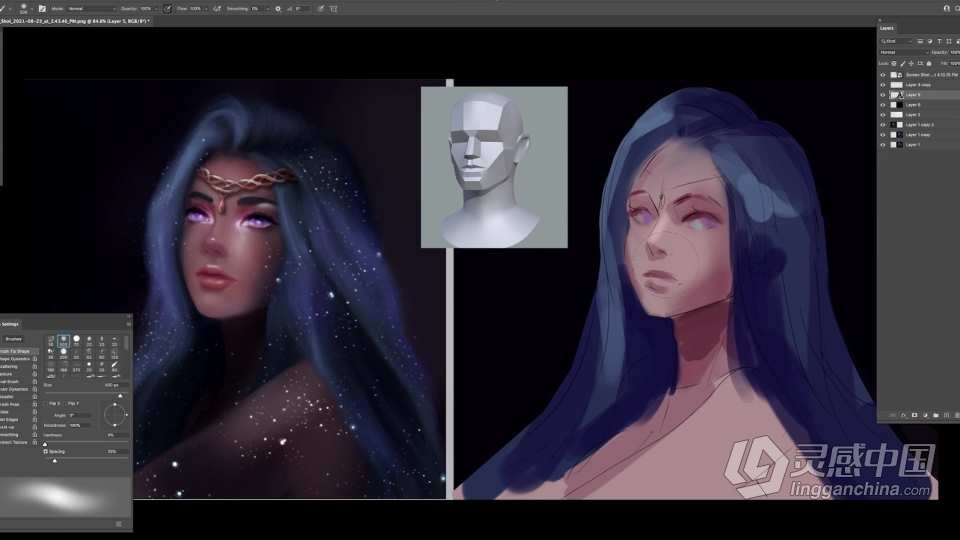This screenshot has height=540, width=960.
Task: Open Dual Brush settings
Action: 9,381
